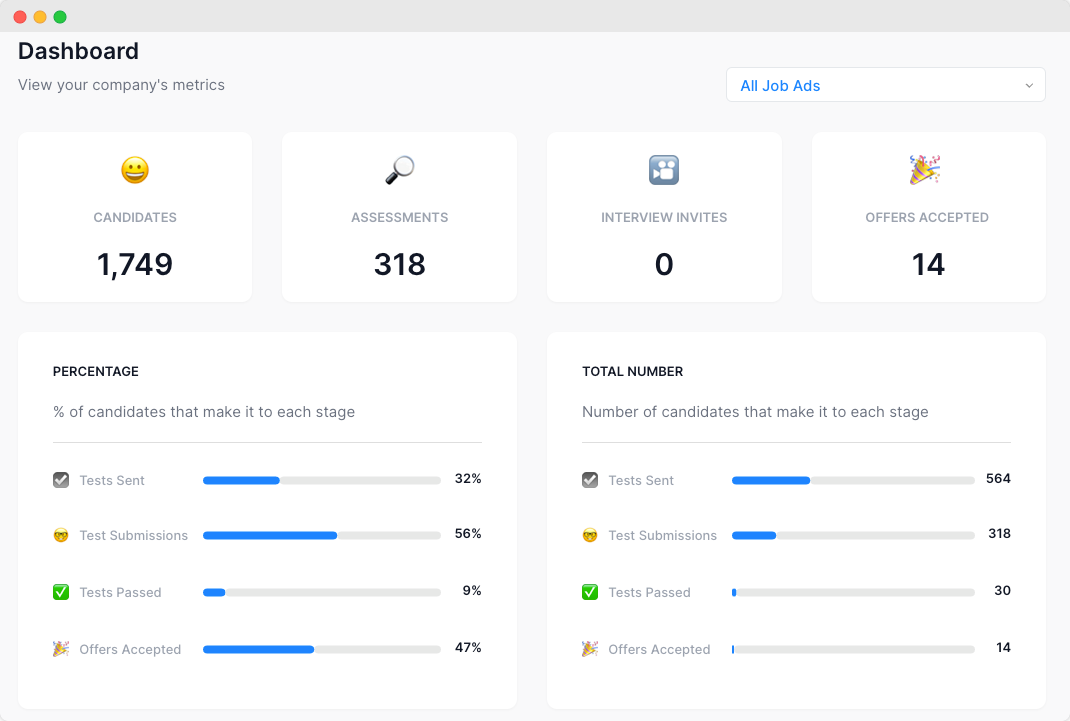The image size is (1070, 721).
Task: Click the Candidates count of 1,749
Action: click(x=134, y=264)
